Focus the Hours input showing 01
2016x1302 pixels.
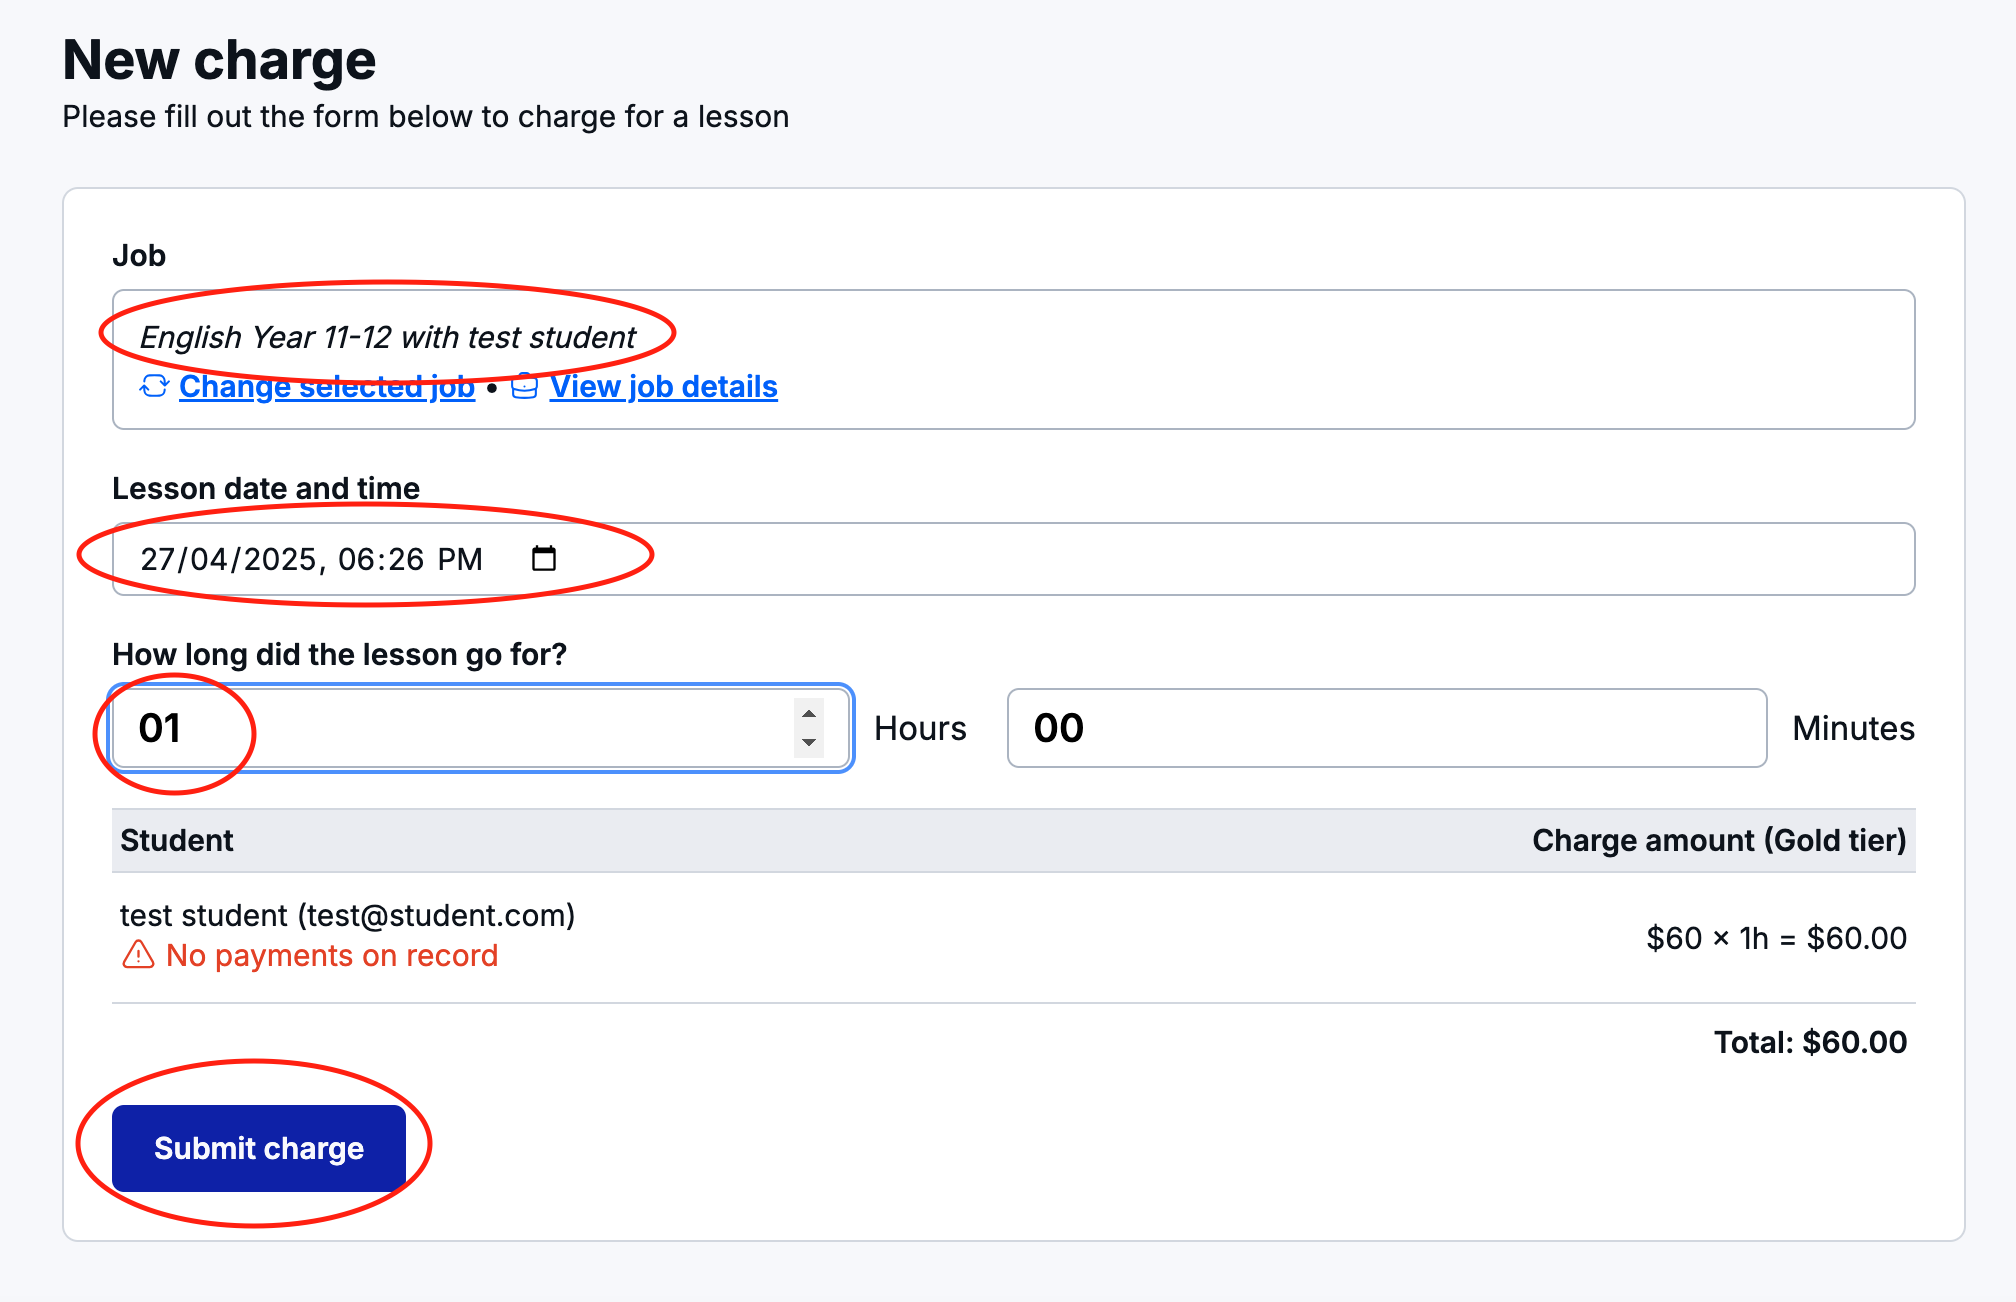pyautogui.click(x=450, y=728)
